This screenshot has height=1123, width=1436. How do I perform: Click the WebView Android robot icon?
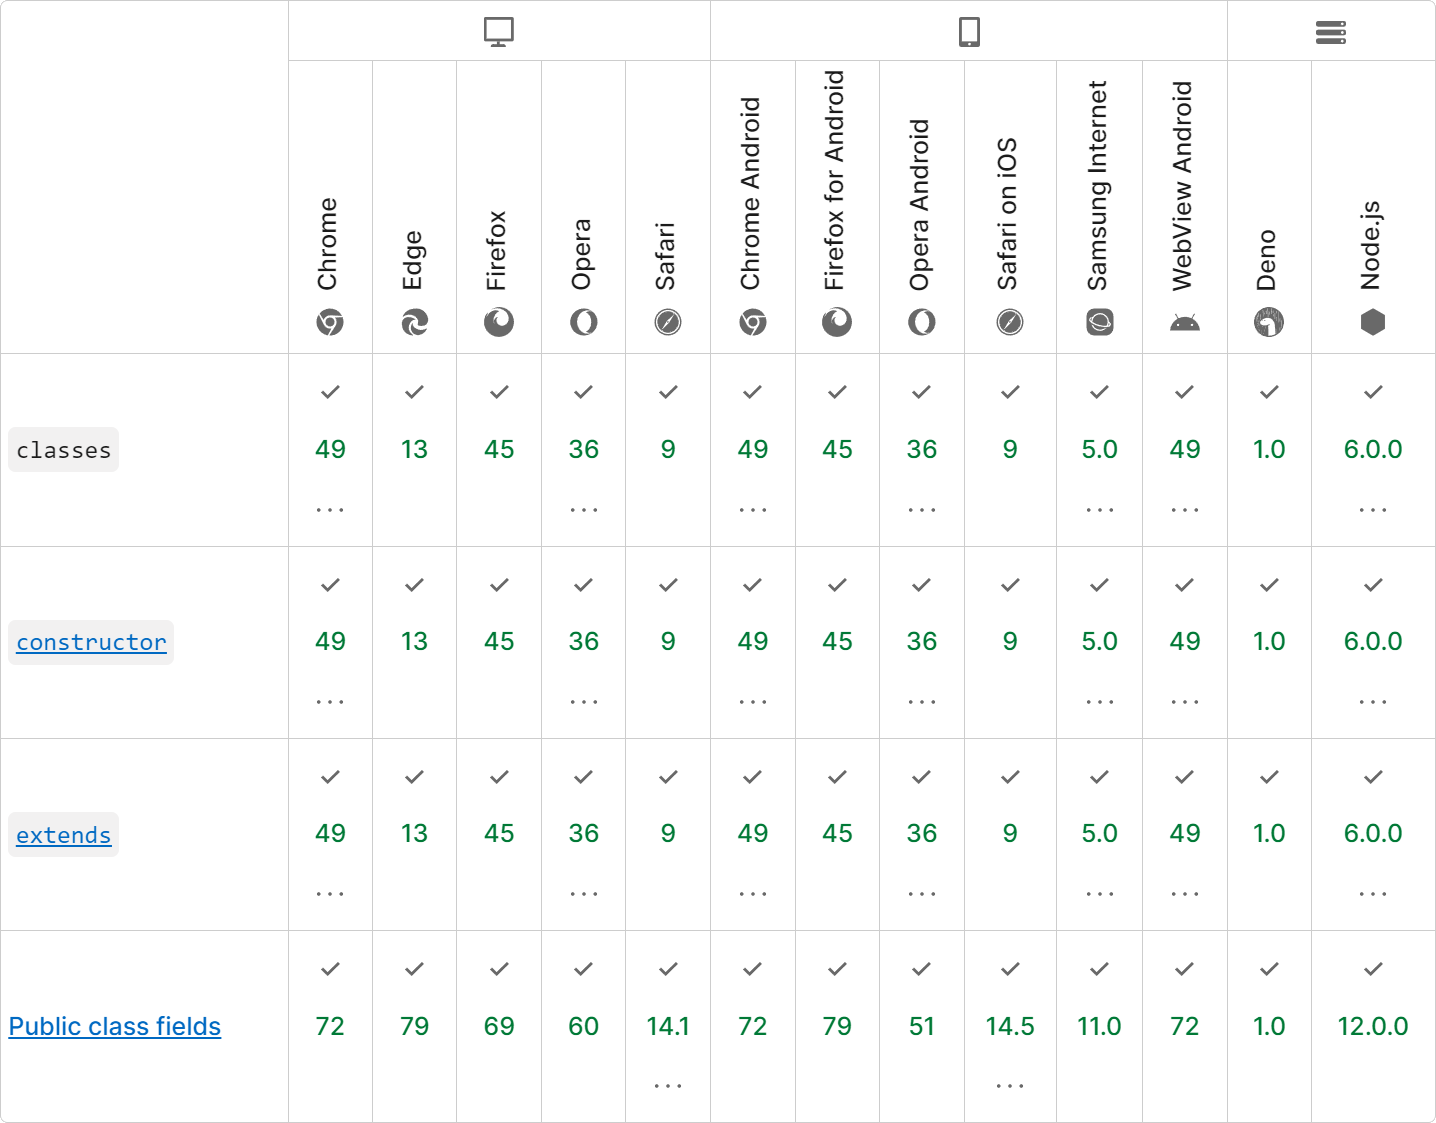1184,322
